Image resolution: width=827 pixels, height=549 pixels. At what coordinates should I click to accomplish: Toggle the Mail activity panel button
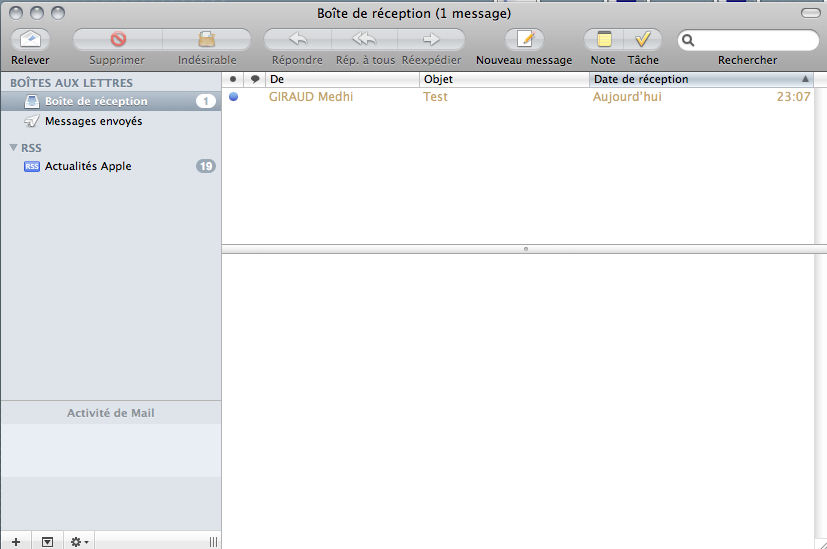click(47, 541)
